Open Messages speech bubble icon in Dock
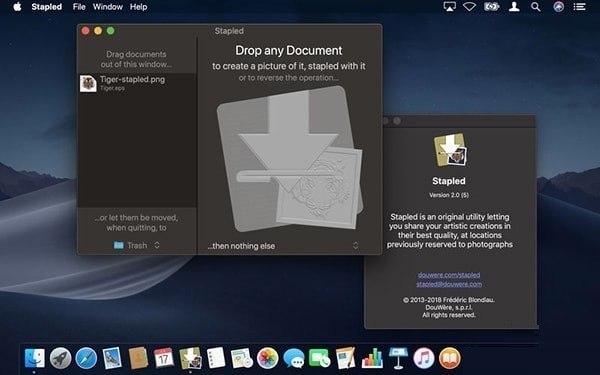600x375 pixels. [x=293, y=358]
